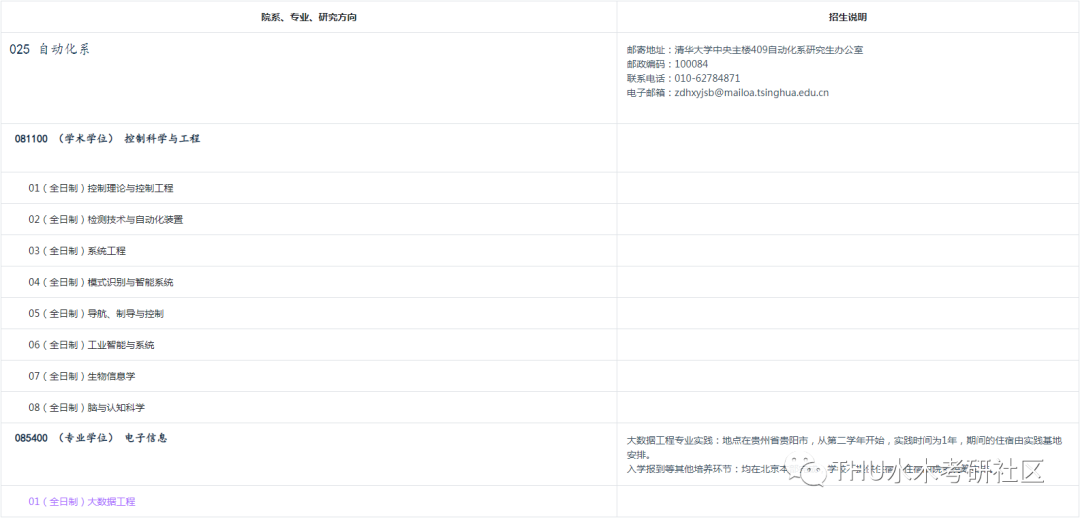Screen dimensions: 1080x518
Task: Click the 招生说明 column header
Action: tap(848, 17)
